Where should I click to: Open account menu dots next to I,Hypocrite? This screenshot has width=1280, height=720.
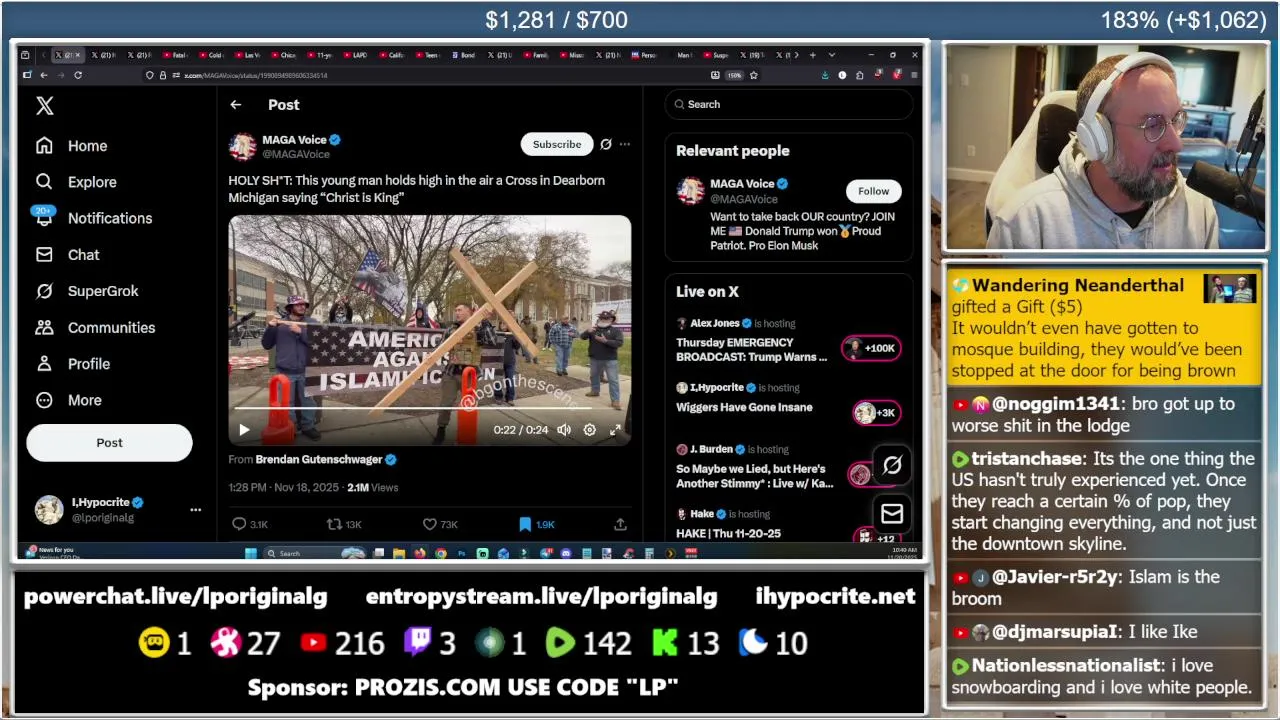pos(195,509)
